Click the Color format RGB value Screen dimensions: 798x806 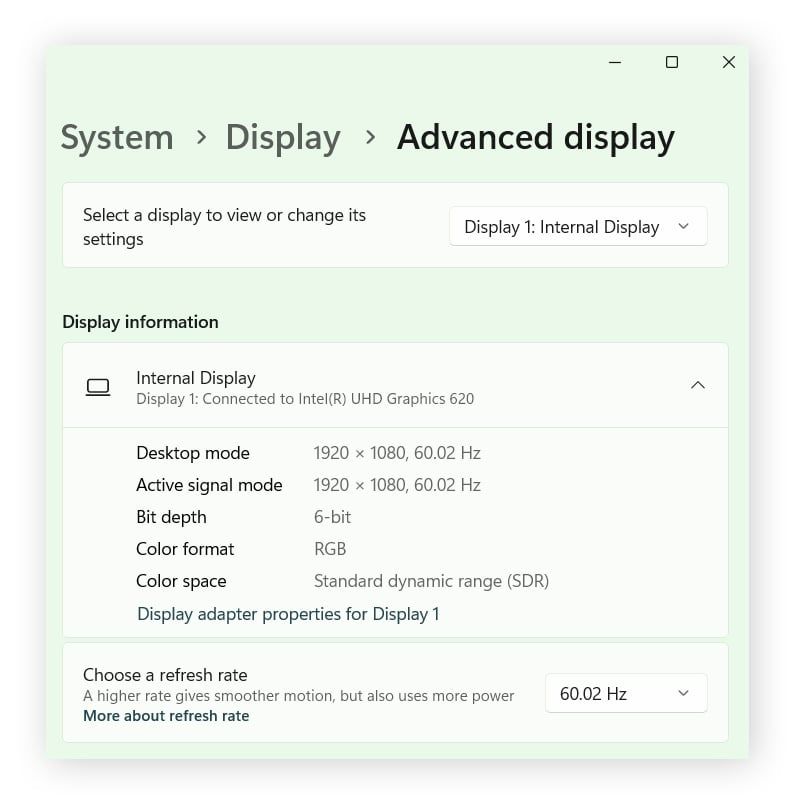(330, 549)
